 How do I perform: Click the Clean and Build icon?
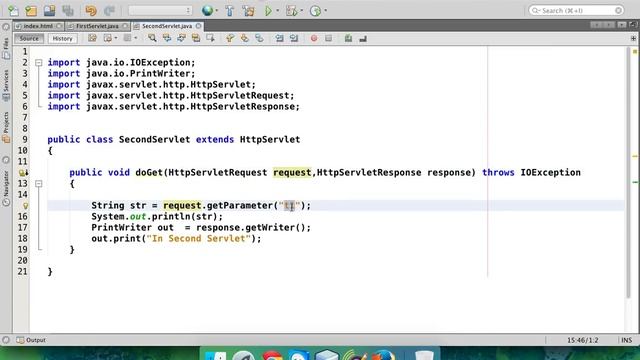(248, 11)
